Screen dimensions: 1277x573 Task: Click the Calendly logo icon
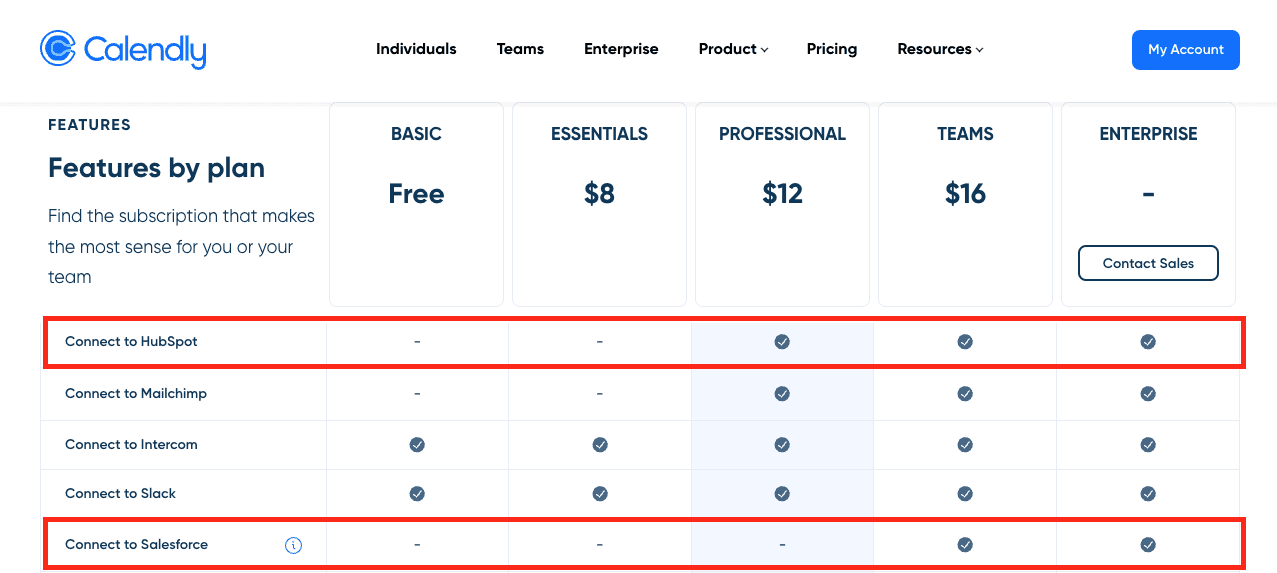[58, 49]
